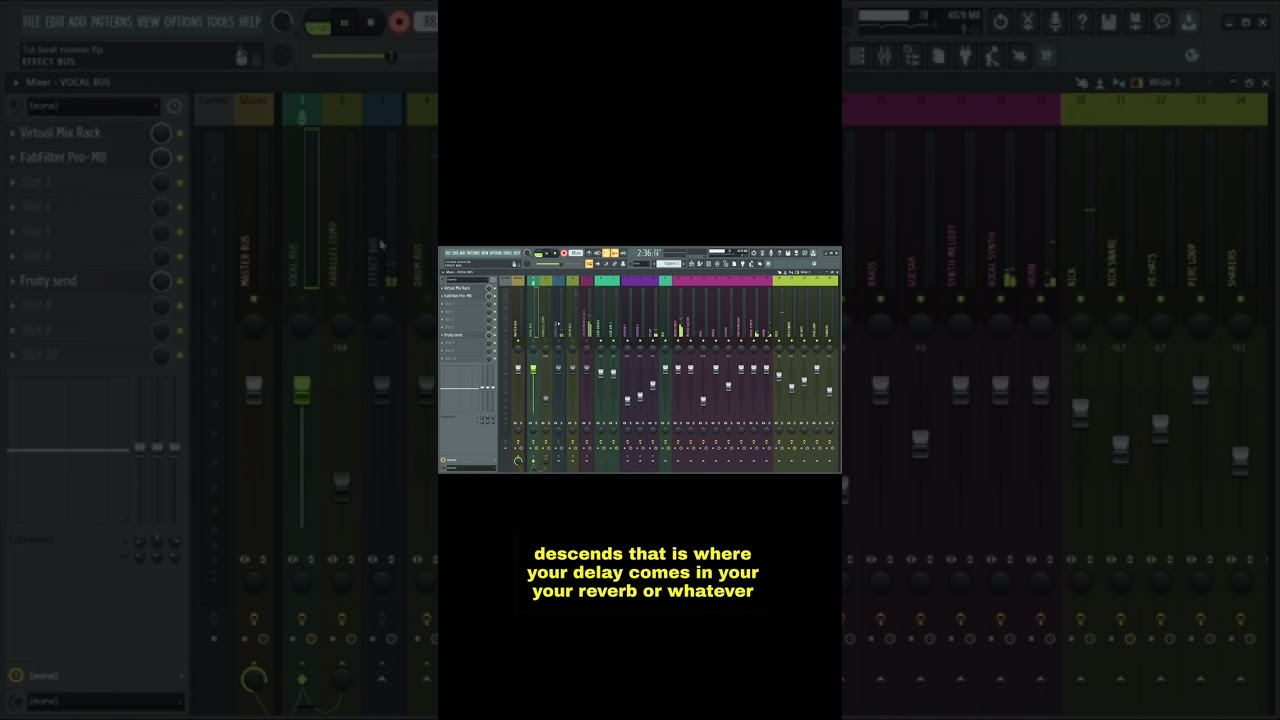Click the DRUM BUS track fader
Screen dimensions: 1280x720
tap(572, 368)
